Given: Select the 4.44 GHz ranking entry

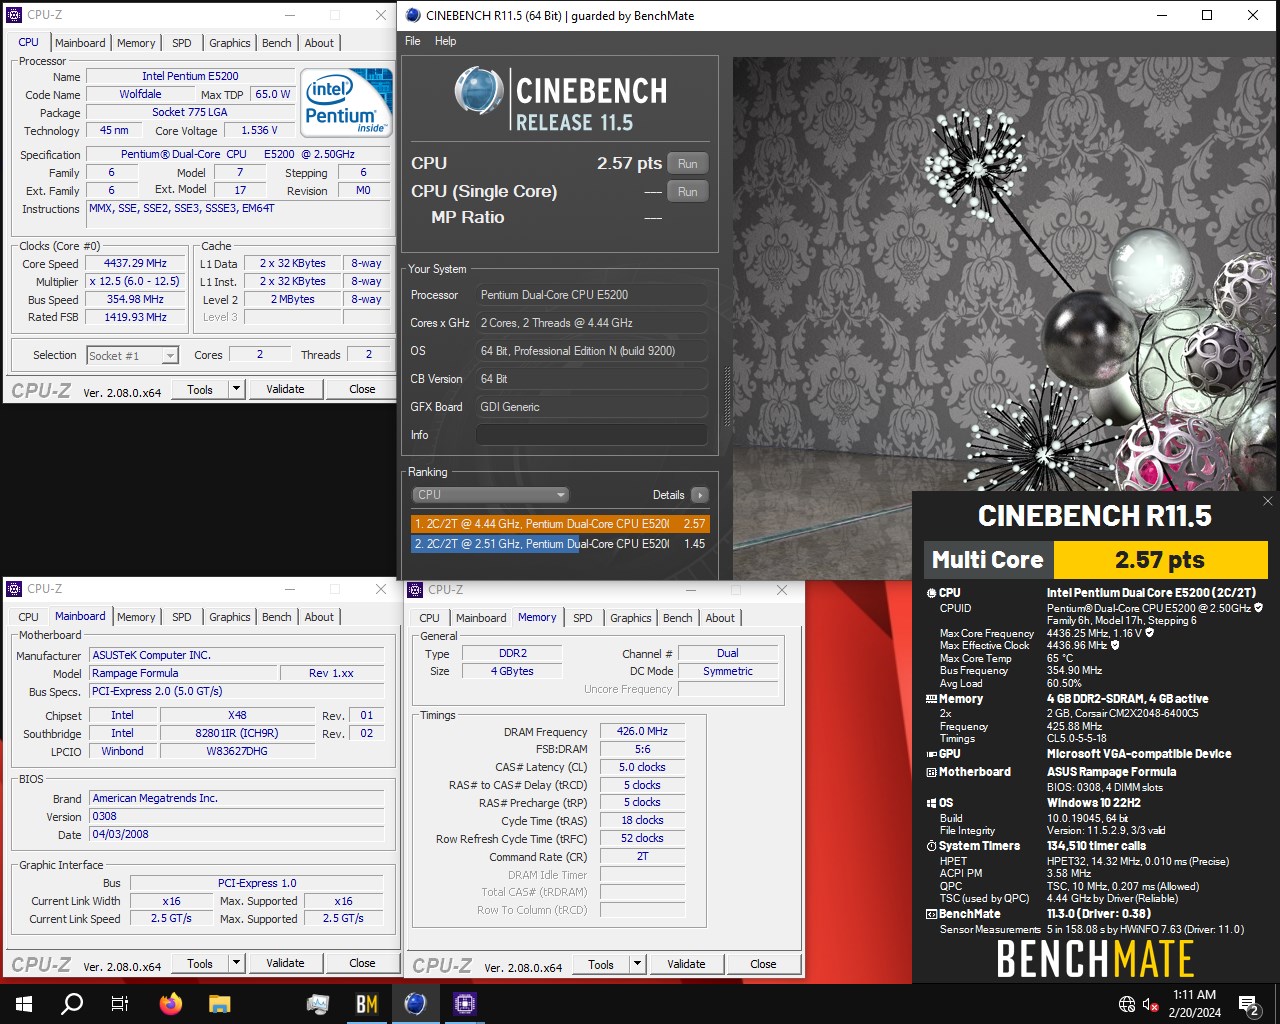Looking at the screenshot, I should (x=560, y=524).
